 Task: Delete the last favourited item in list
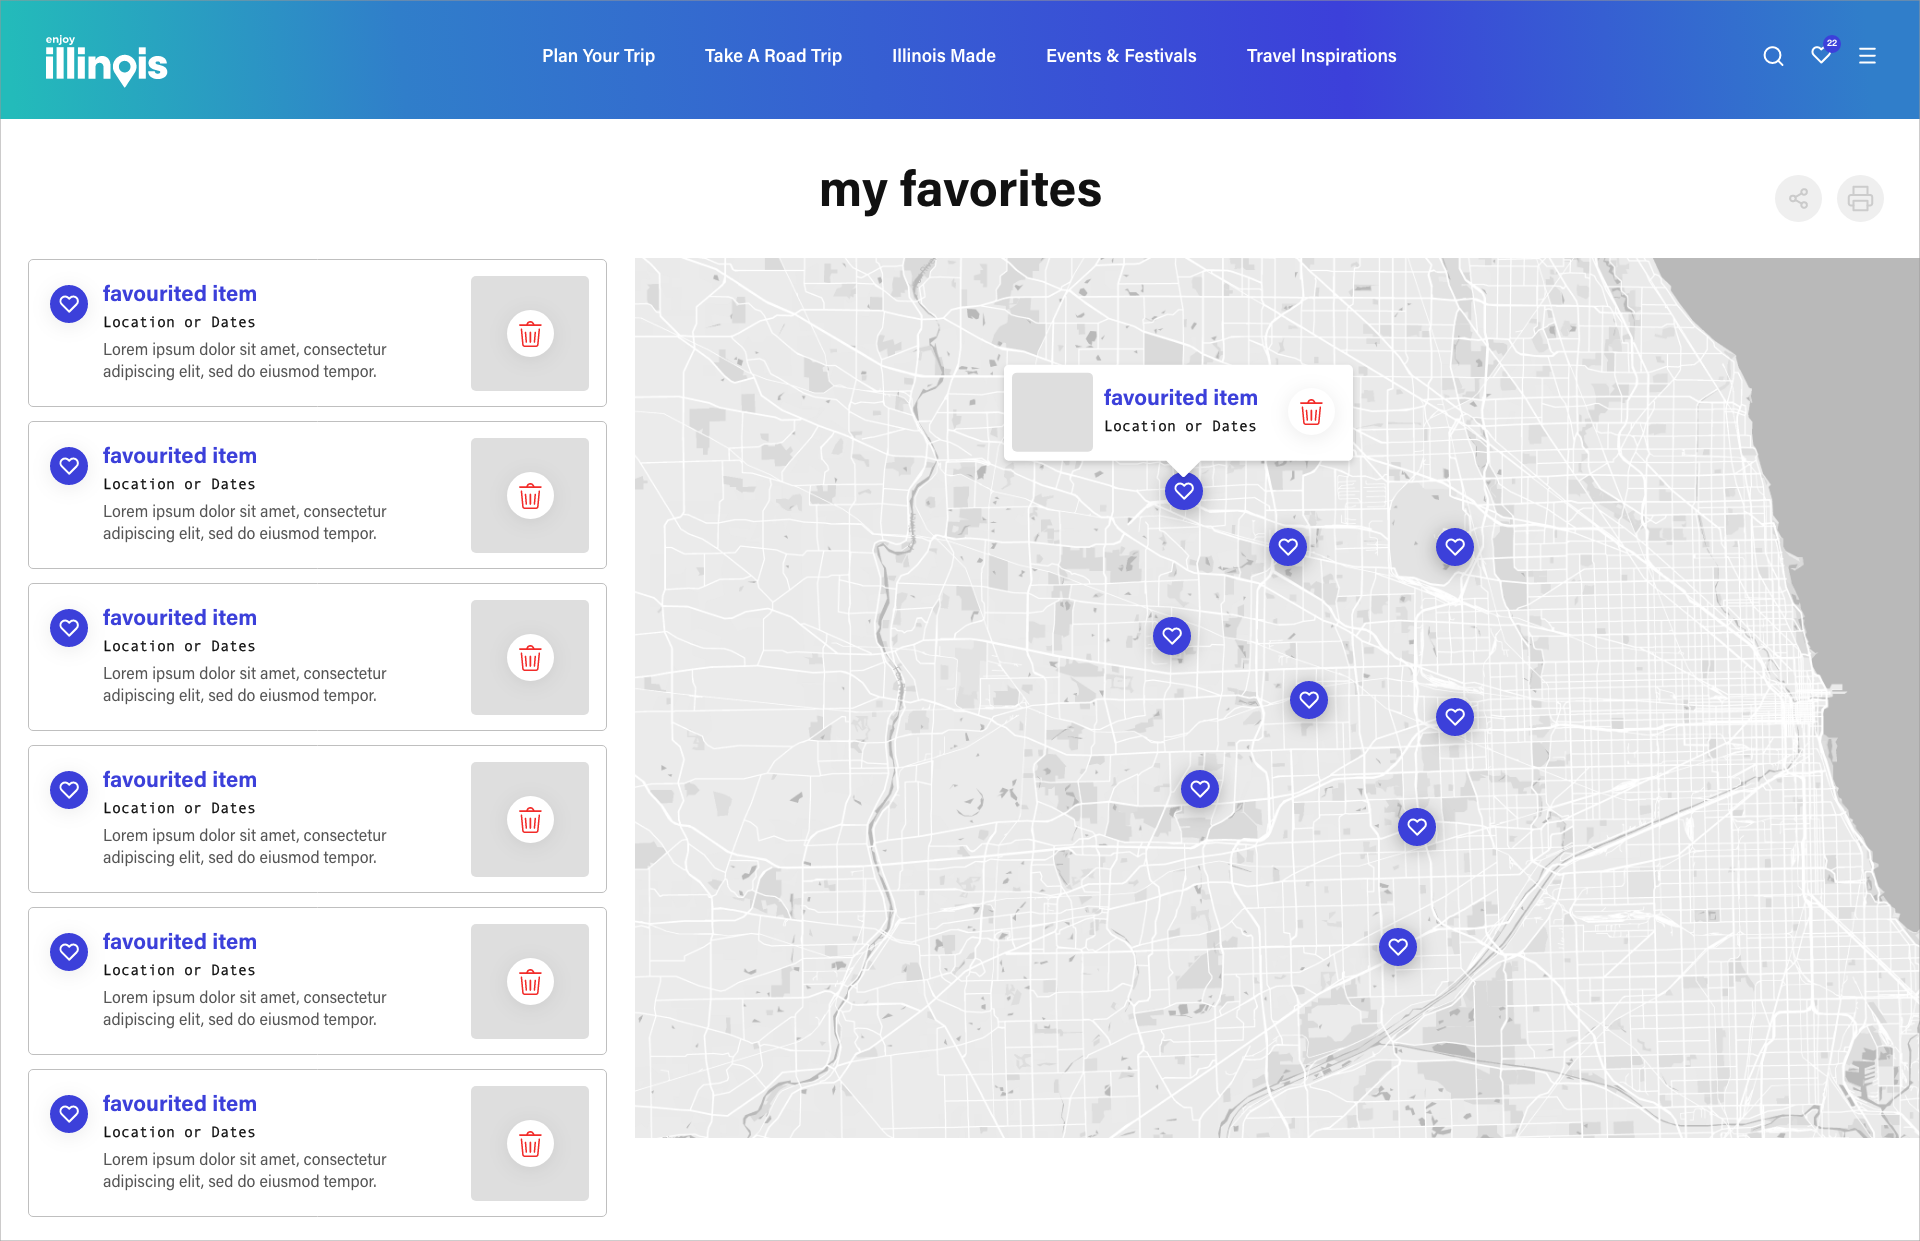(530, 1144)
